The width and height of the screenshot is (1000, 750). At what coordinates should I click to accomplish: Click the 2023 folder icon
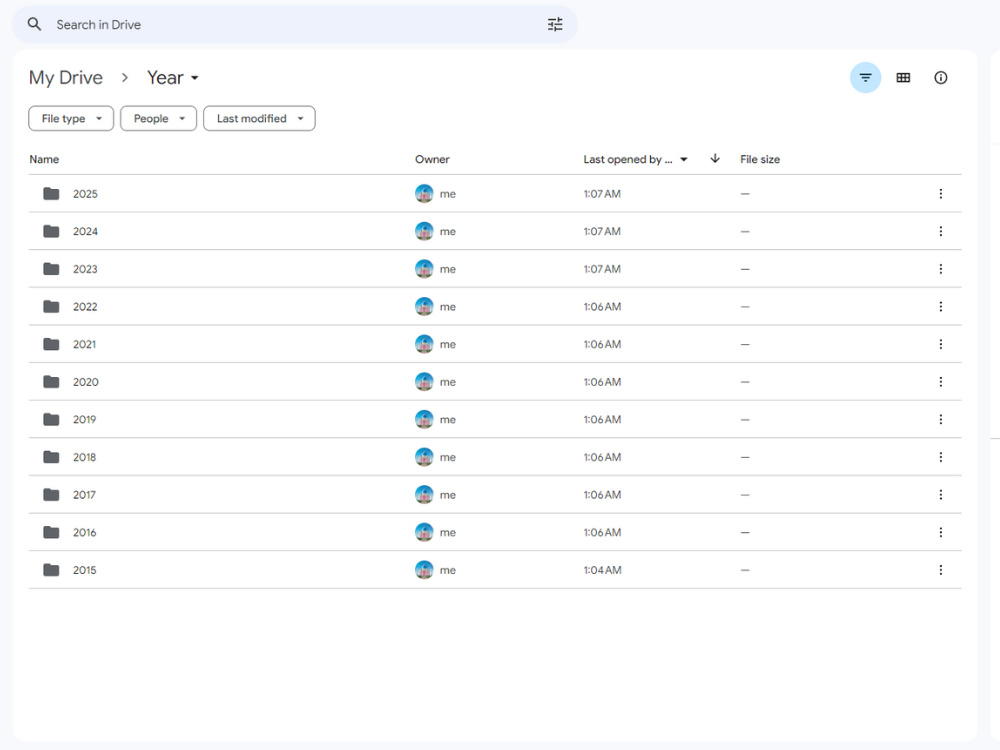pos(51,269)
